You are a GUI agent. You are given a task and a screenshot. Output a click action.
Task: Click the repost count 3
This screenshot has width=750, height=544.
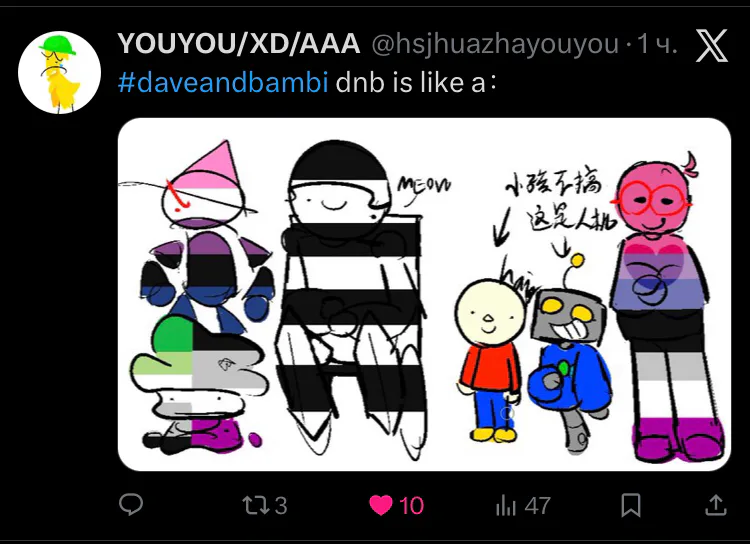click(x=281, y=506)
